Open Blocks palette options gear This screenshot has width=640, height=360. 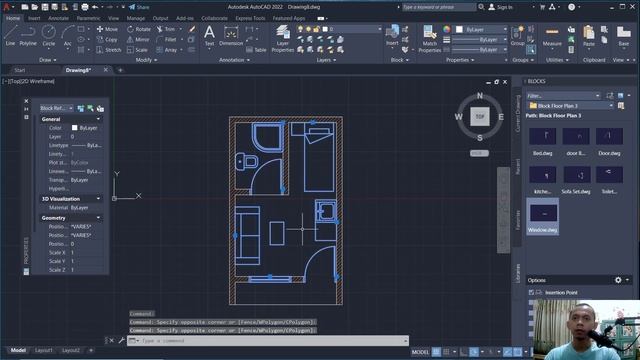click(618, 280)
